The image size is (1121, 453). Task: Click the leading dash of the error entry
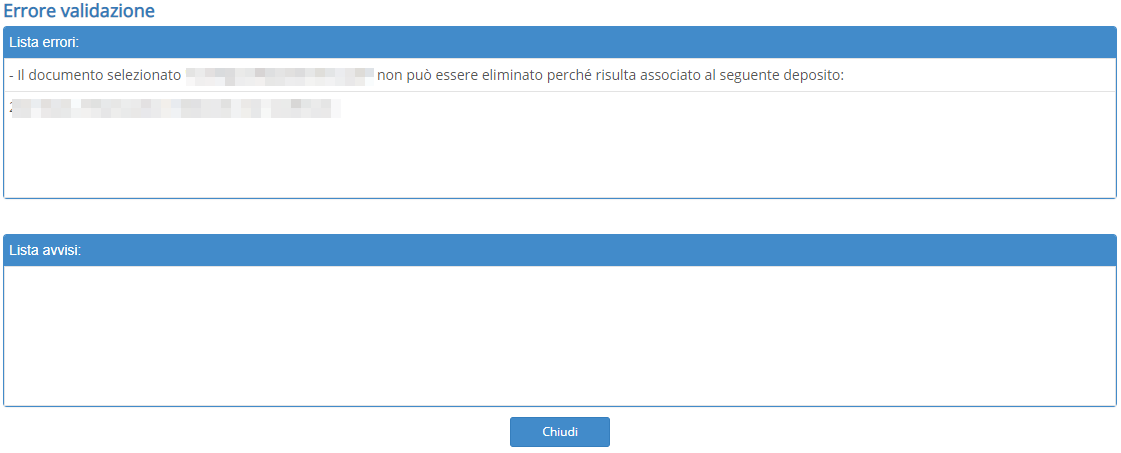pos(9,76)
